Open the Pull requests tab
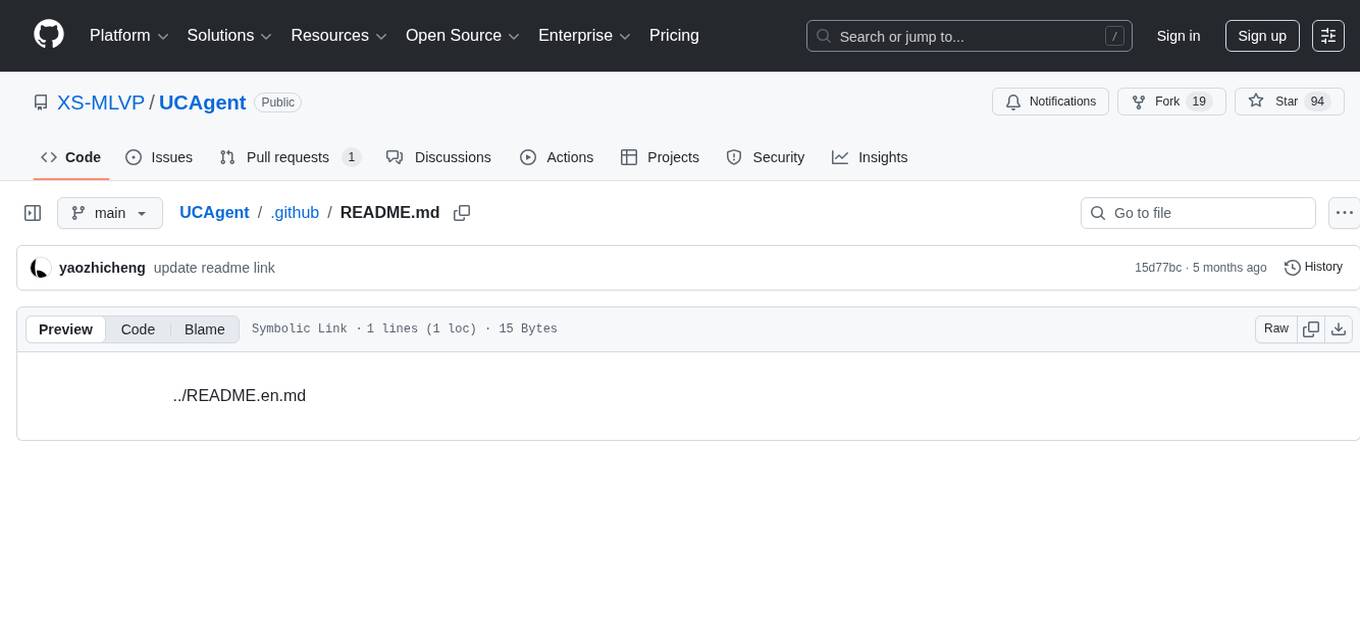 (x=288, y=157)
